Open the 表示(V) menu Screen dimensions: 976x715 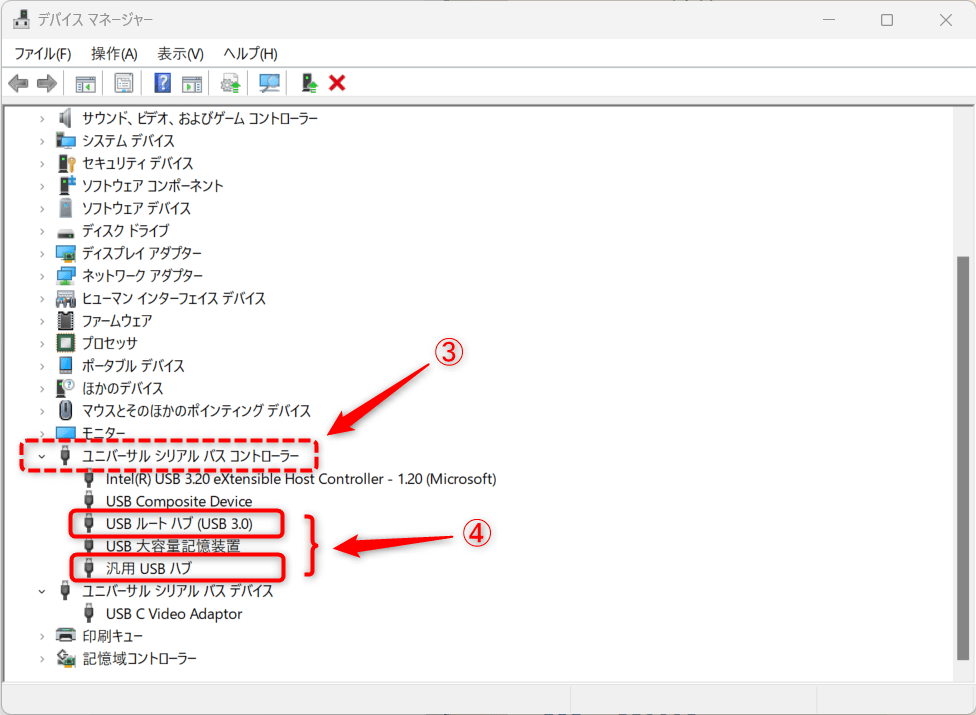(x=180, y=54)
